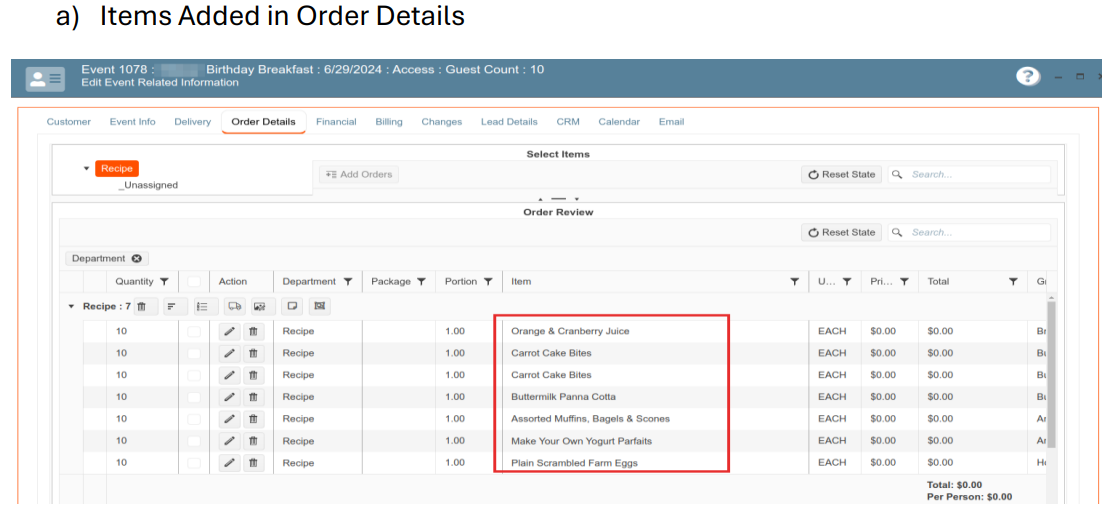Remove the Department grouping chip
1107x509 pixels.
pos(137,258)
